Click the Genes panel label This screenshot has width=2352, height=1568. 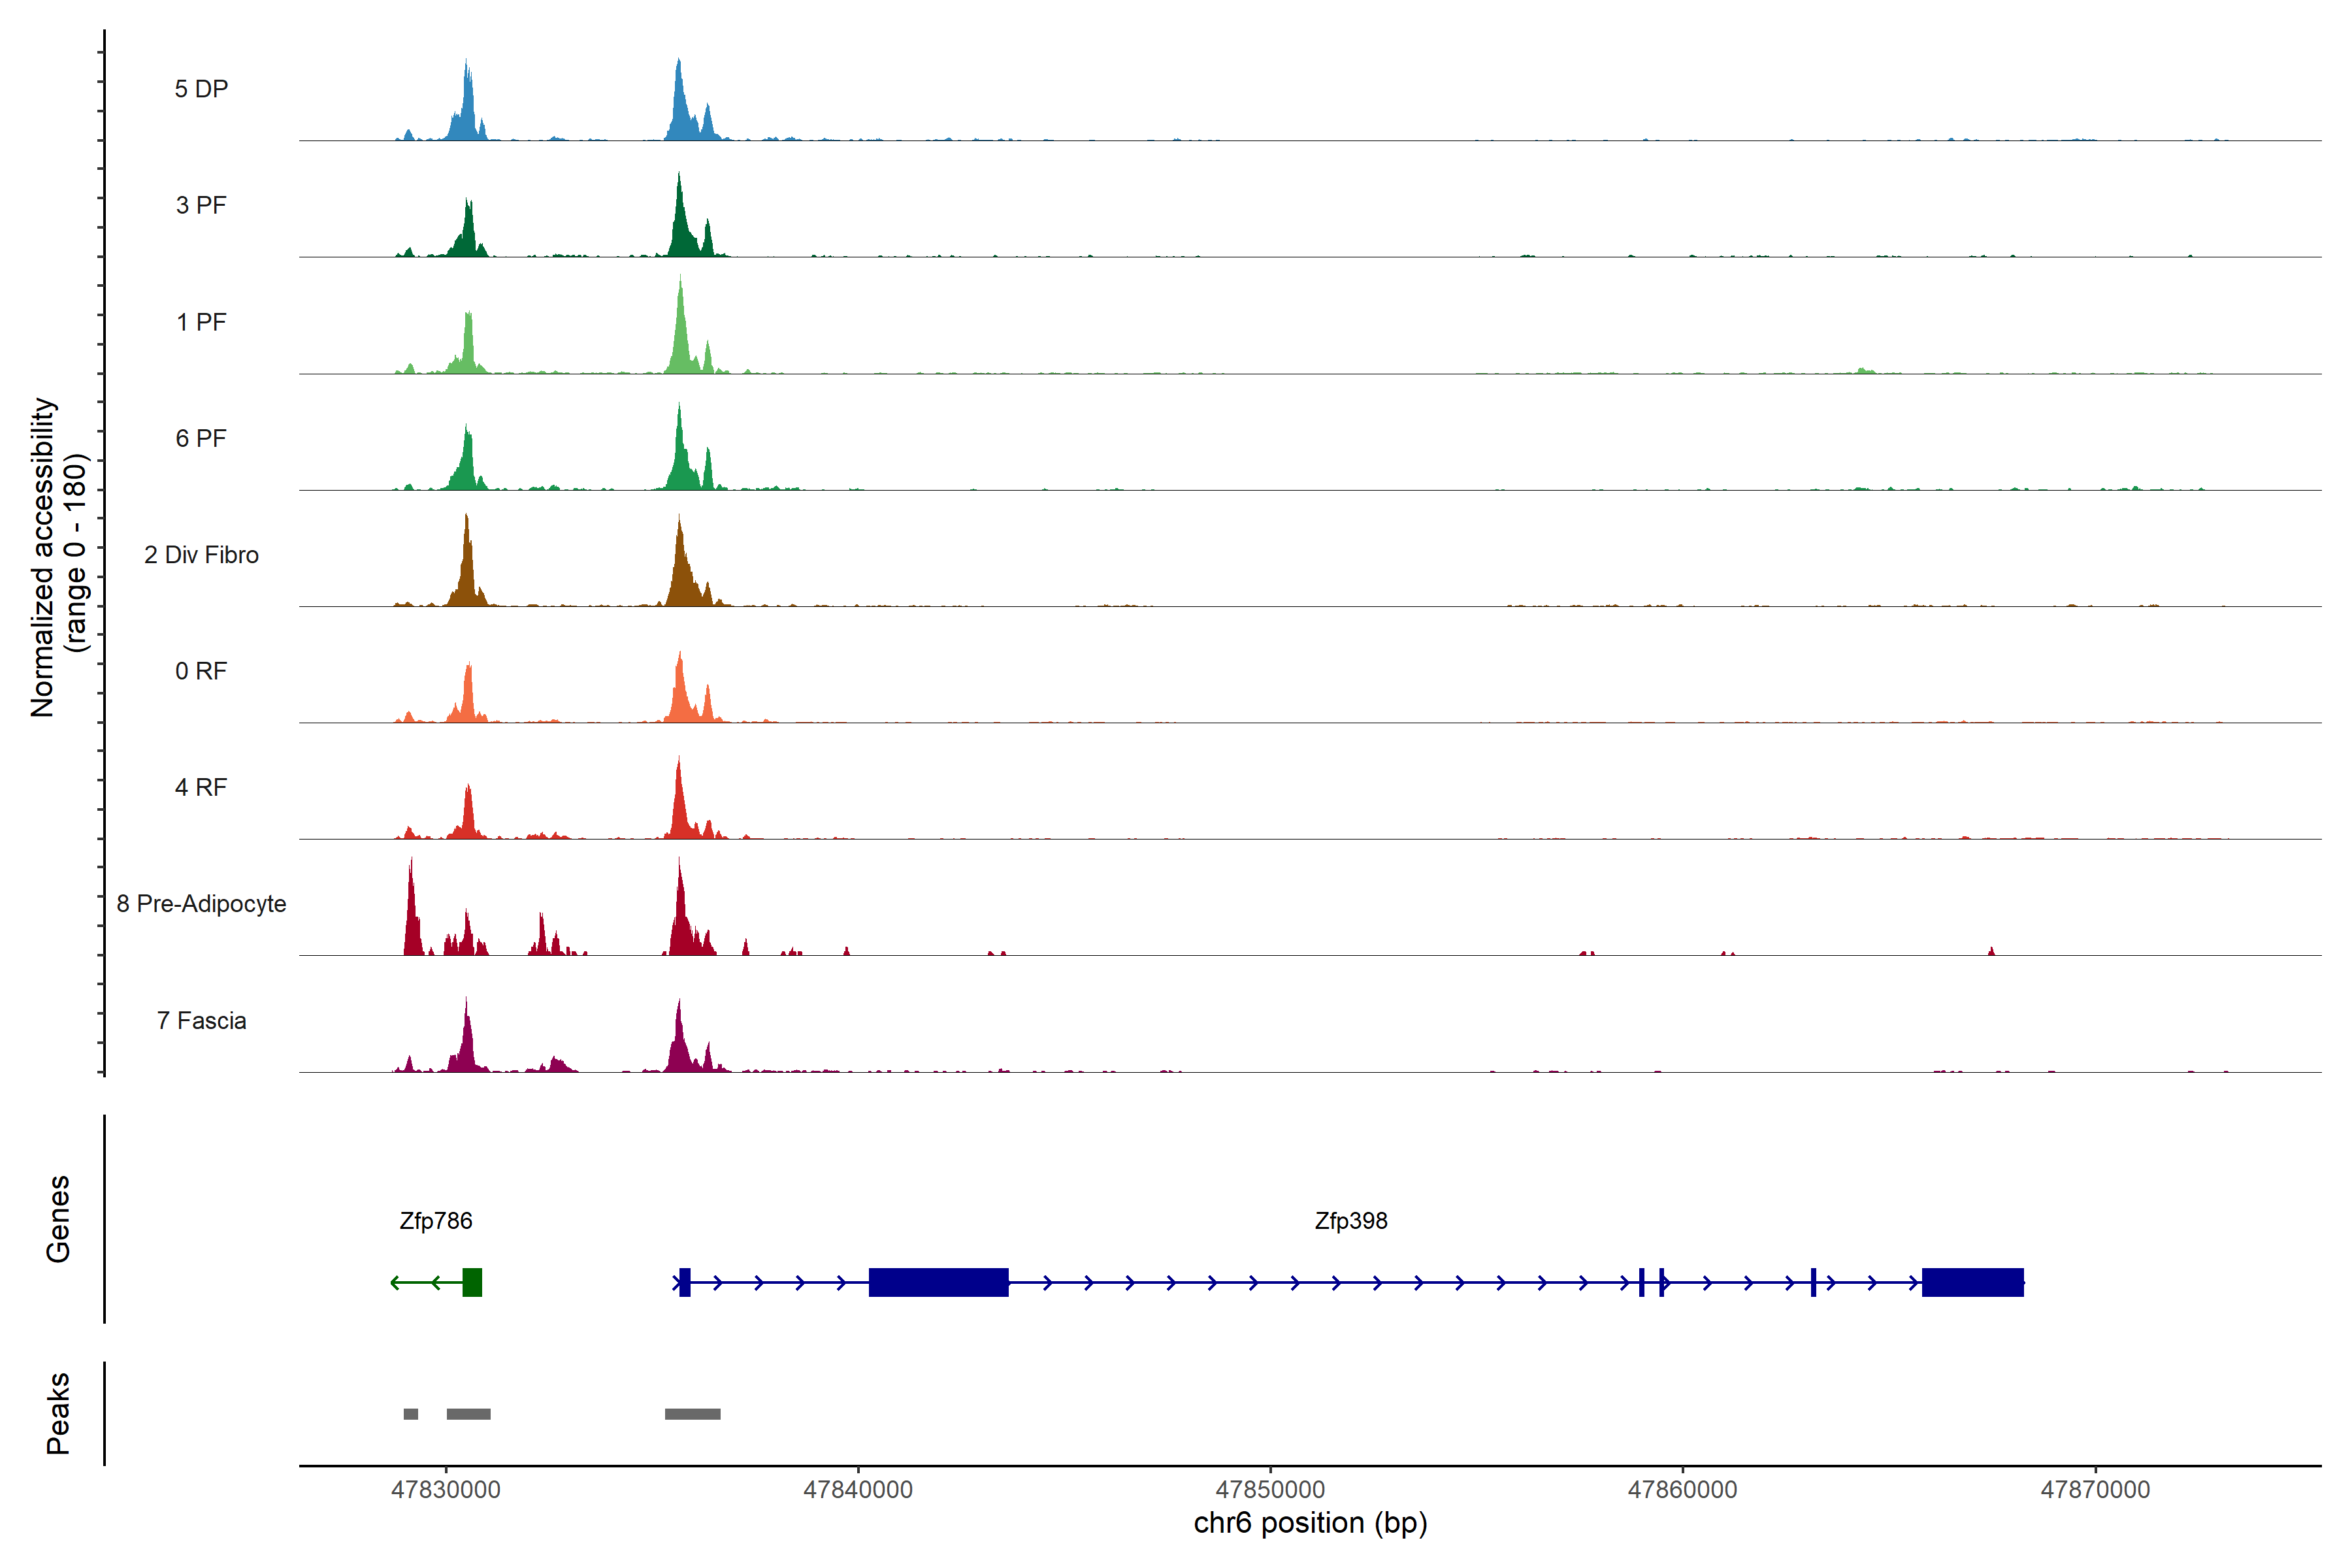[58, 1219]
